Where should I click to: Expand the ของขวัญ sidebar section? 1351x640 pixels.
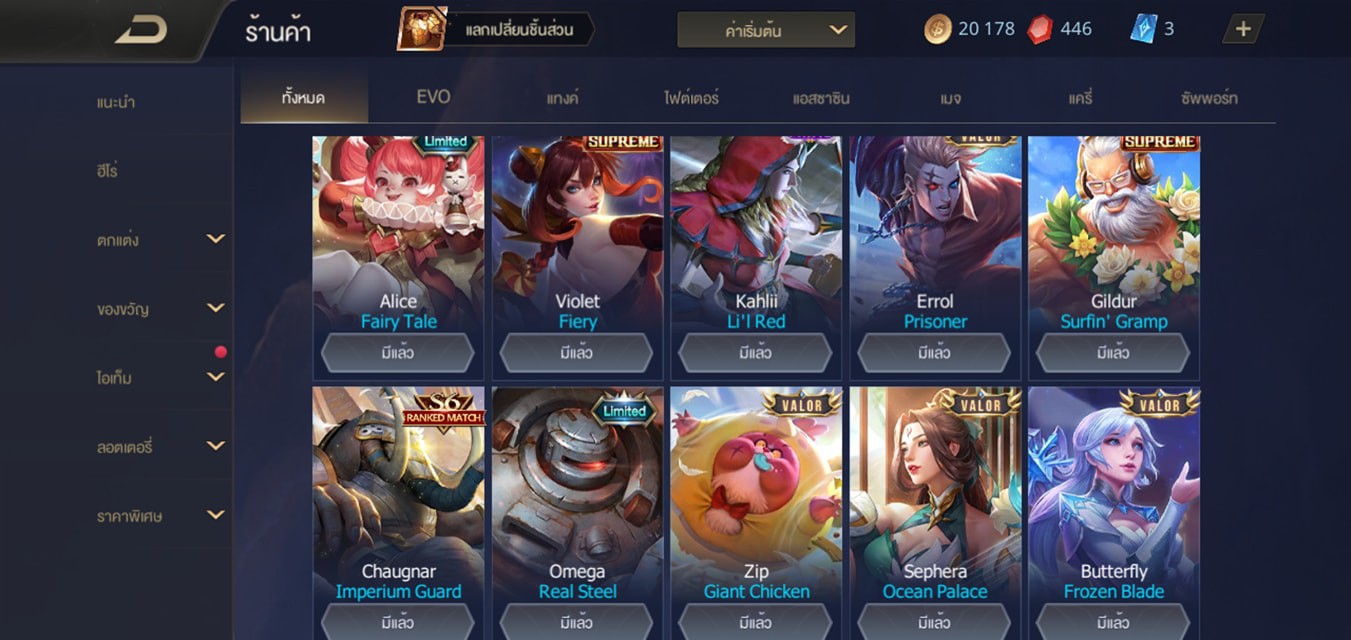216,308
